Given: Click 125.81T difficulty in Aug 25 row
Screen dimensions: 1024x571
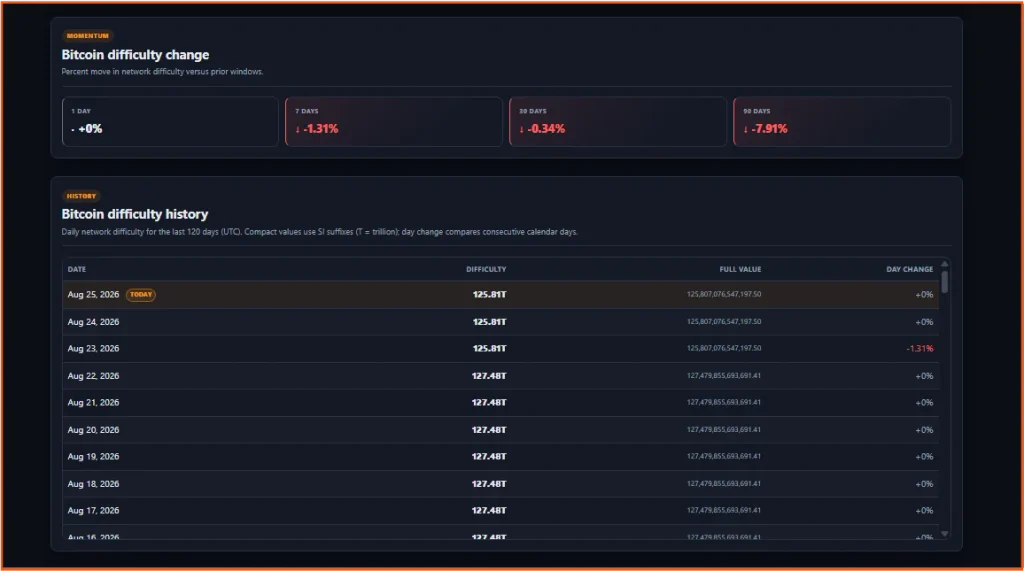Looking at the screenshot, I should [489, 295].
